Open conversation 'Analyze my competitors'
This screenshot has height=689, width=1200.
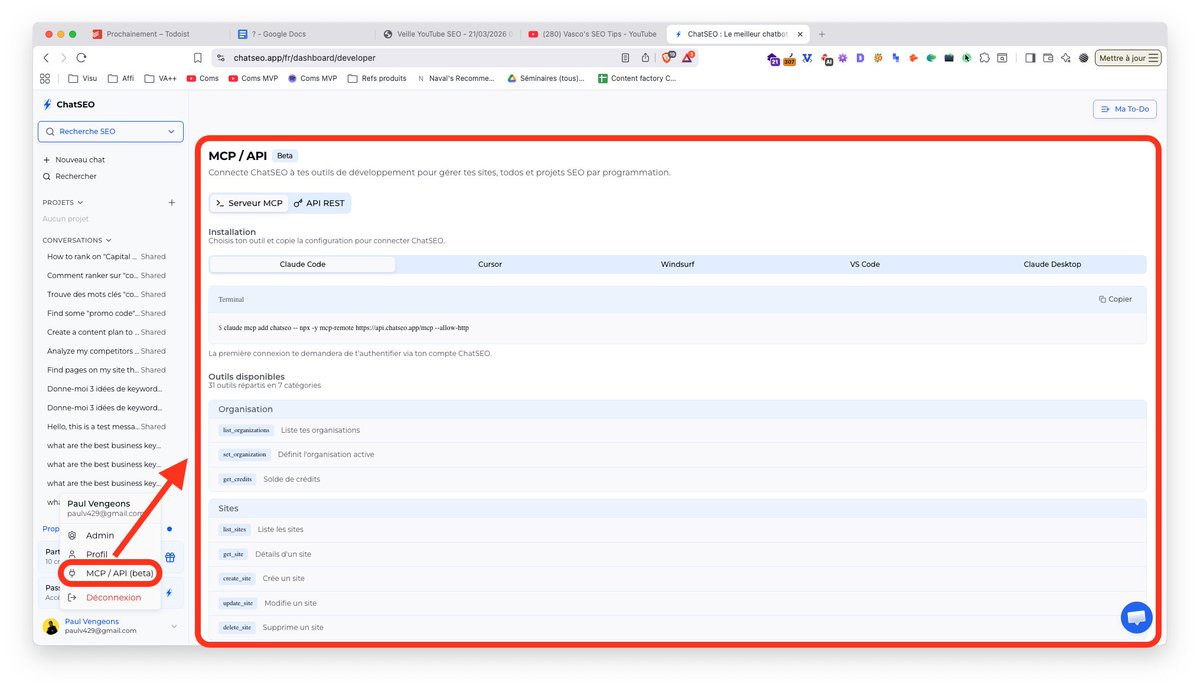click(107, 351)
